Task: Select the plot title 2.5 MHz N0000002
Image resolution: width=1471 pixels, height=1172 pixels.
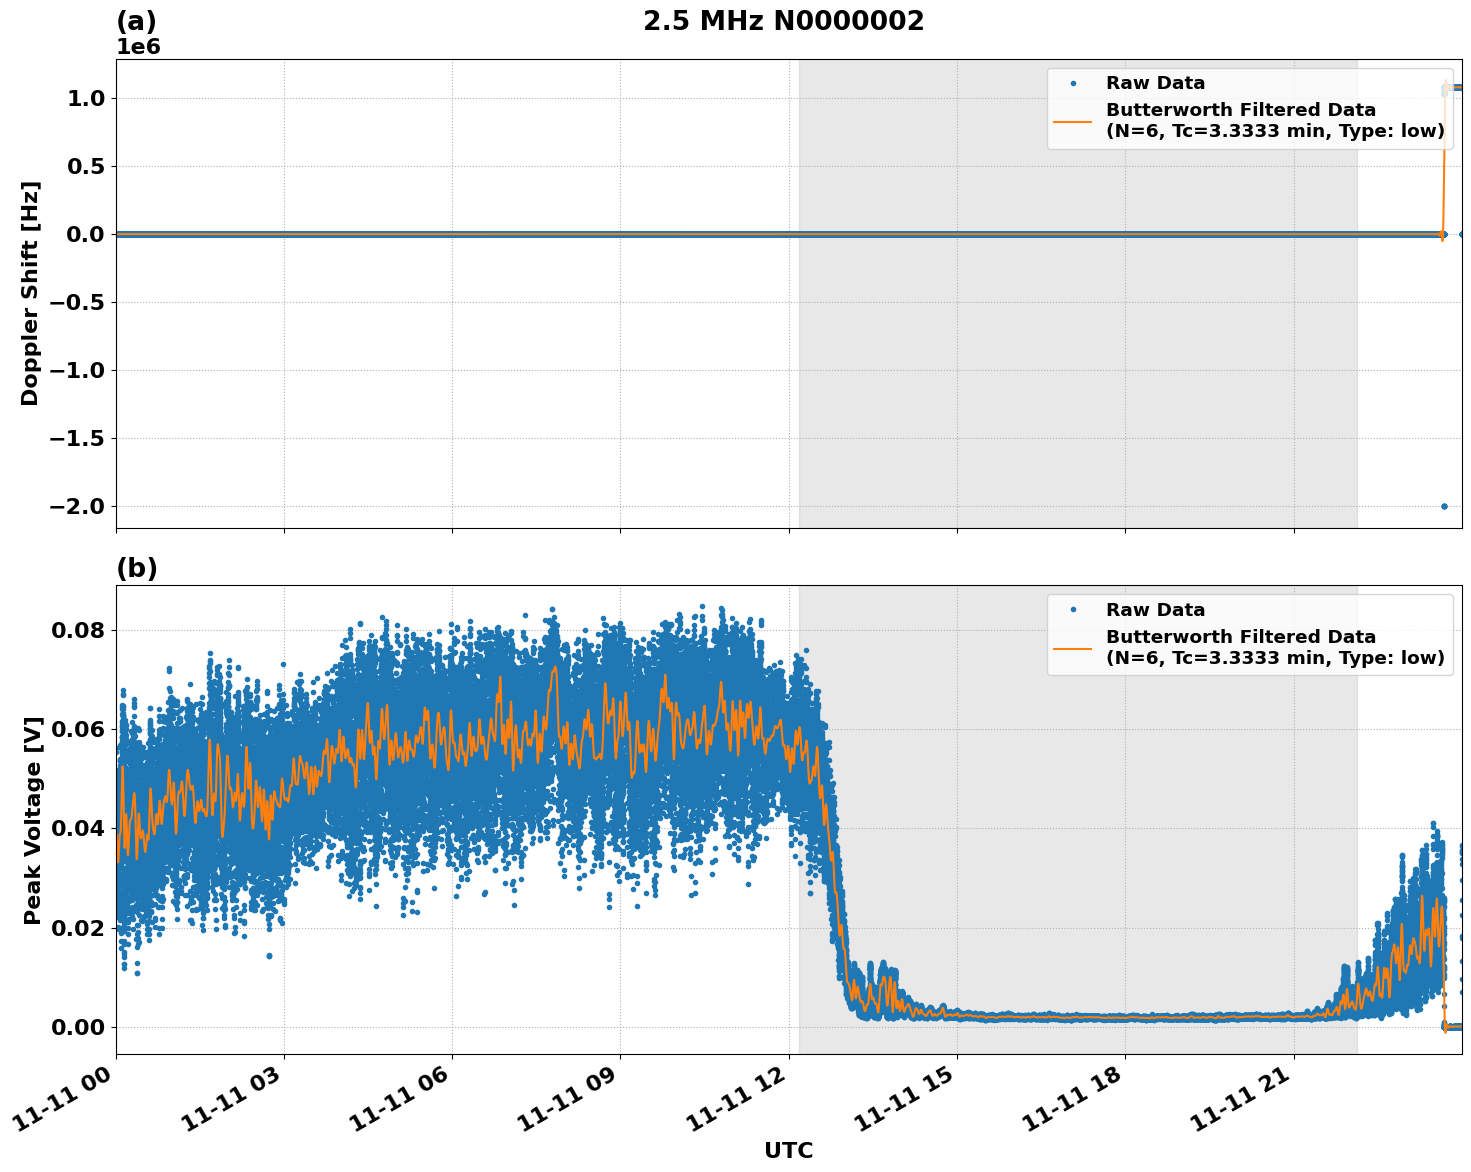Action: pos(784,20)
